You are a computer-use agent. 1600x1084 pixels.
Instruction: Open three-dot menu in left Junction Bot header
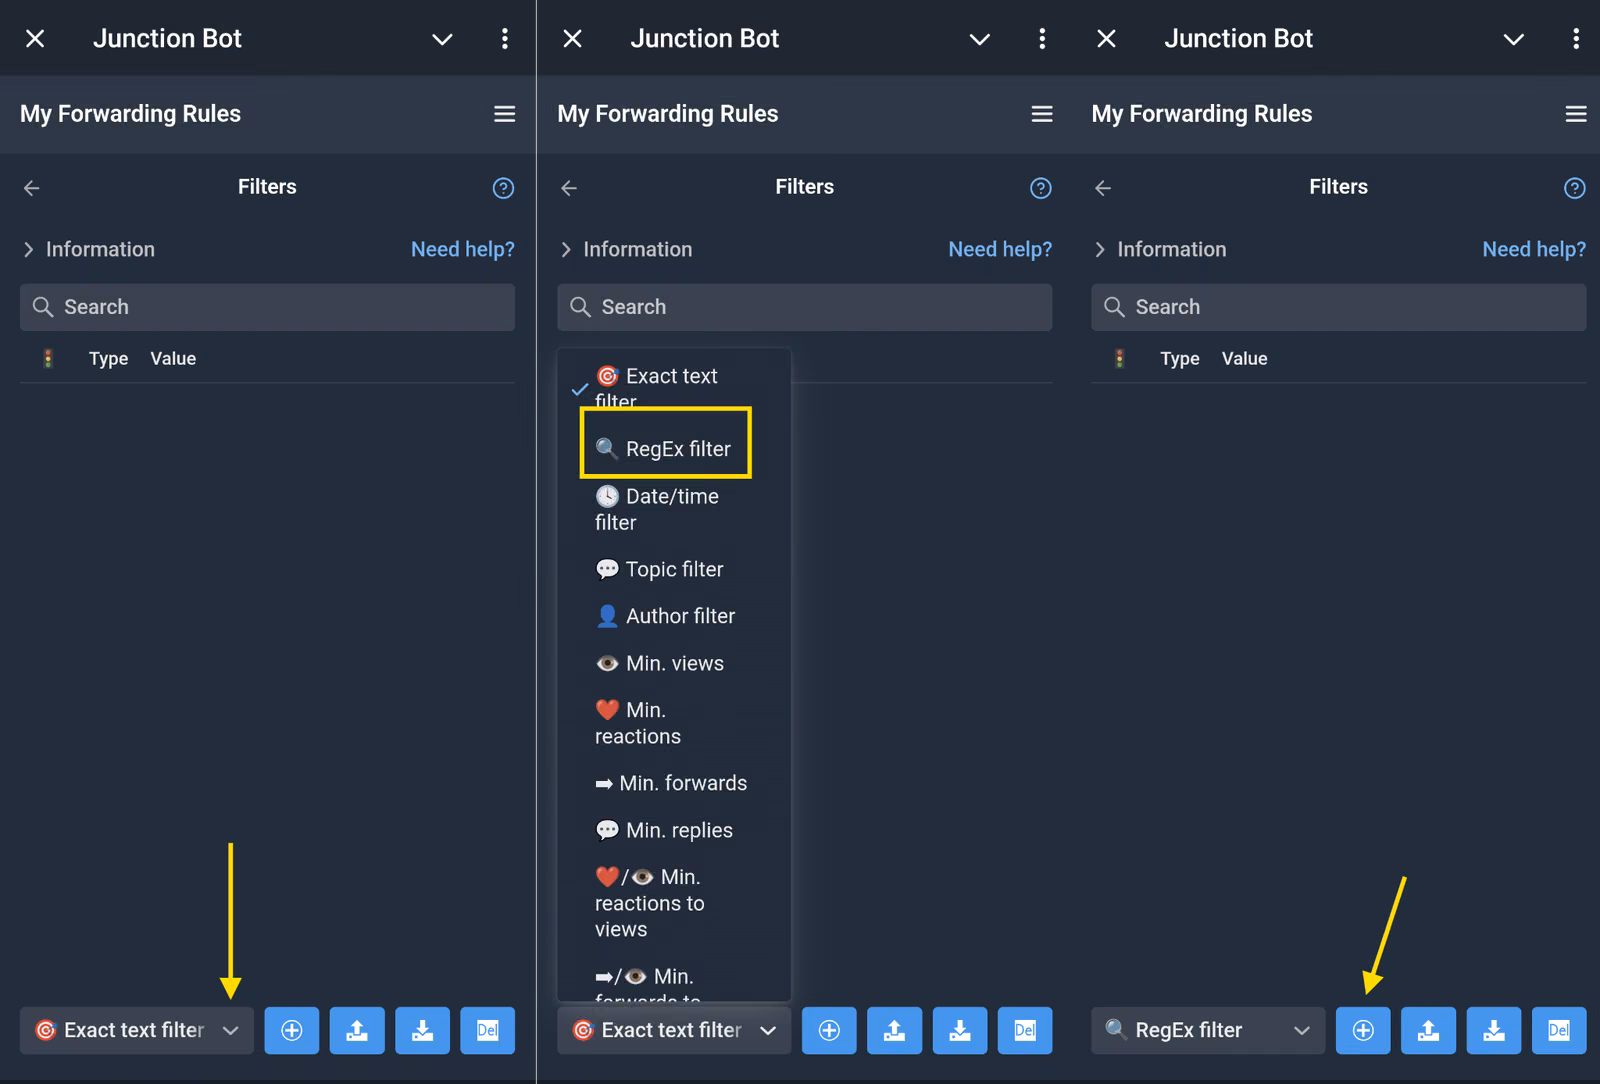505,38
